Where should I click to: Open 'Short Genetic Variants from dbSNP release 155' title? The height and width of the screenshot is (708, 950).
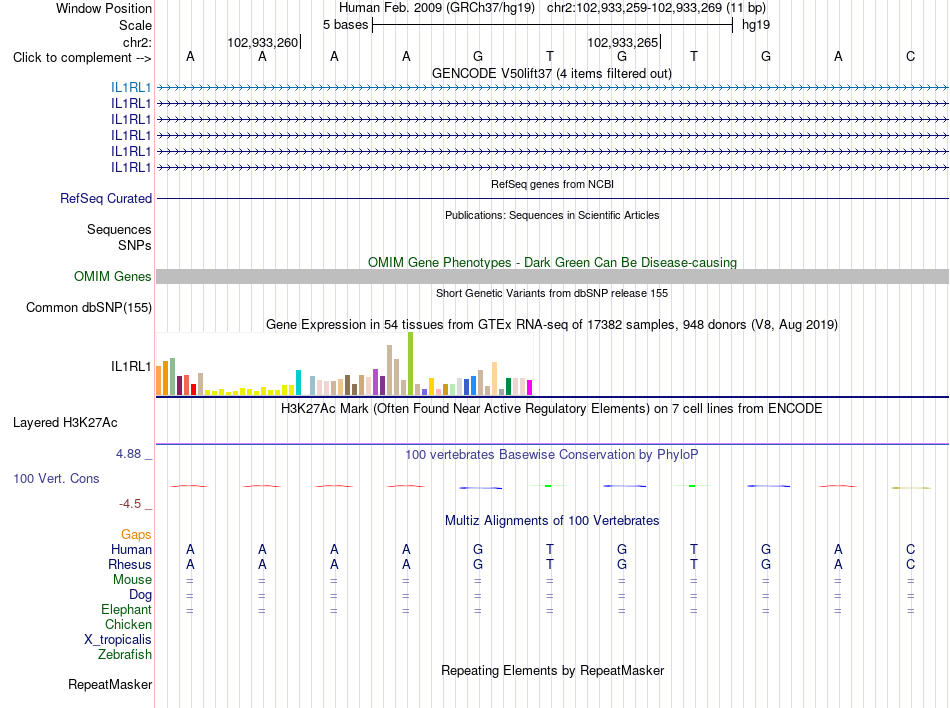552,293
